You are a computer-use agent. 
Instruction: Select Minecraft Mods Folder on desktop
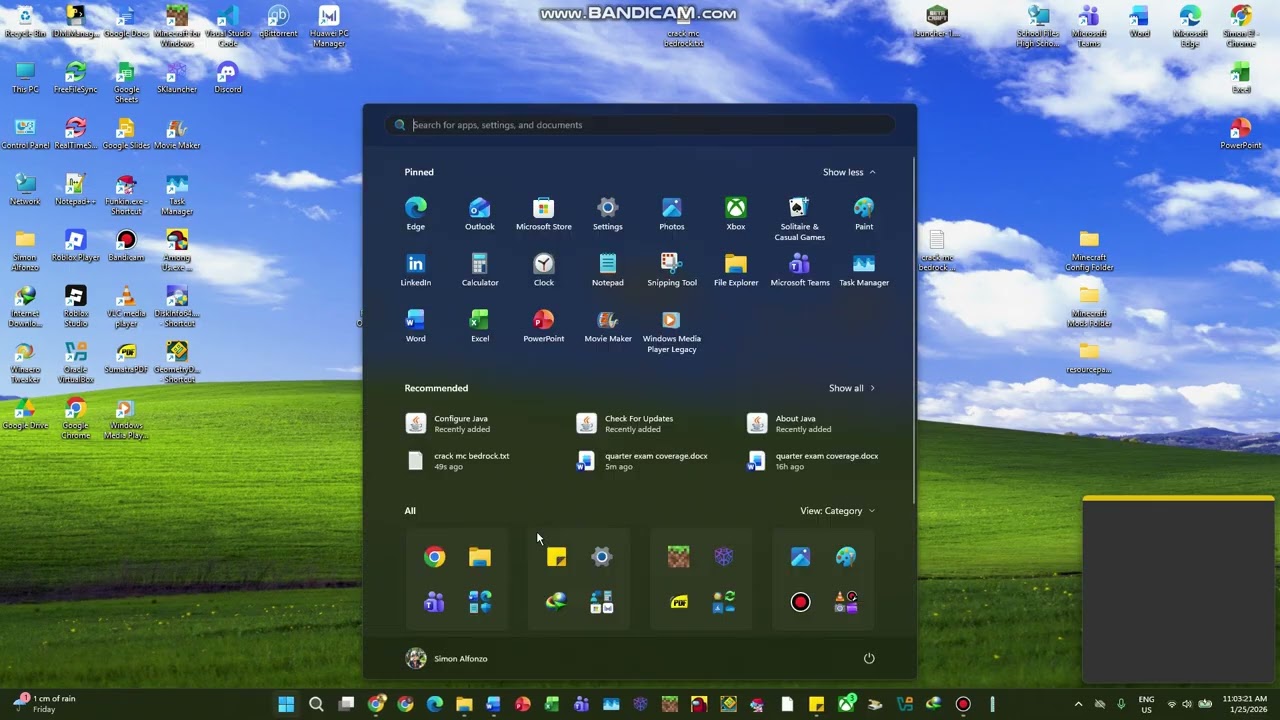click(1089, 306)
